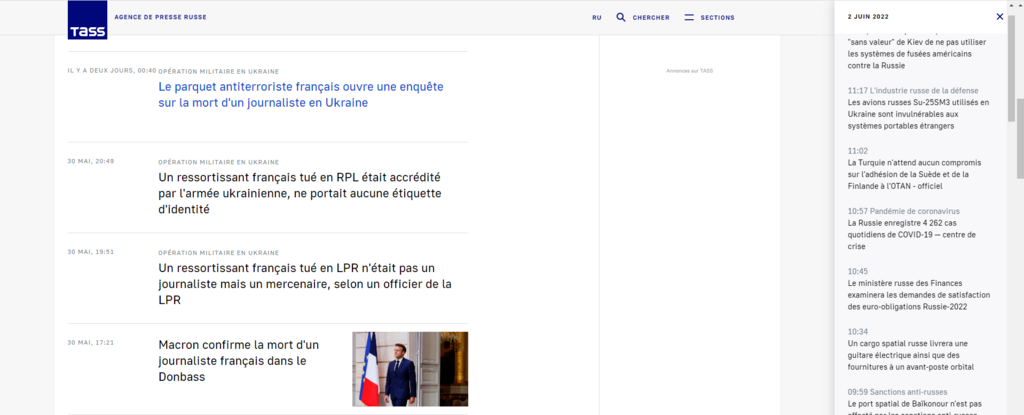Switch language to RU

coord(597,18)
